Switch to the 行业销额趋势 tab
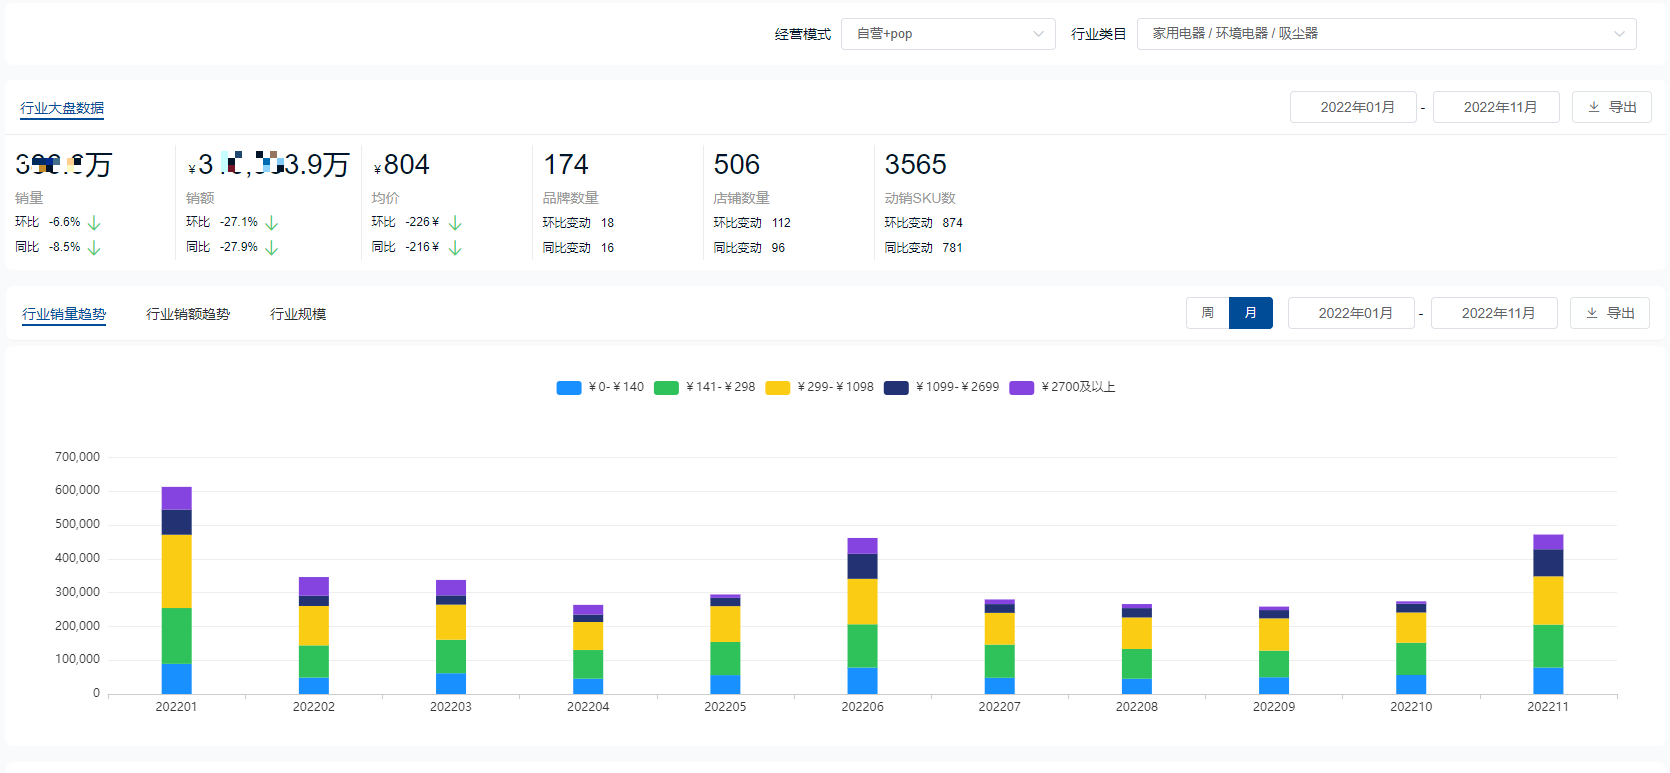Image resolution: width=1670 pixels, height=773 pixels. pyautogui.click(x=188, y=314)
